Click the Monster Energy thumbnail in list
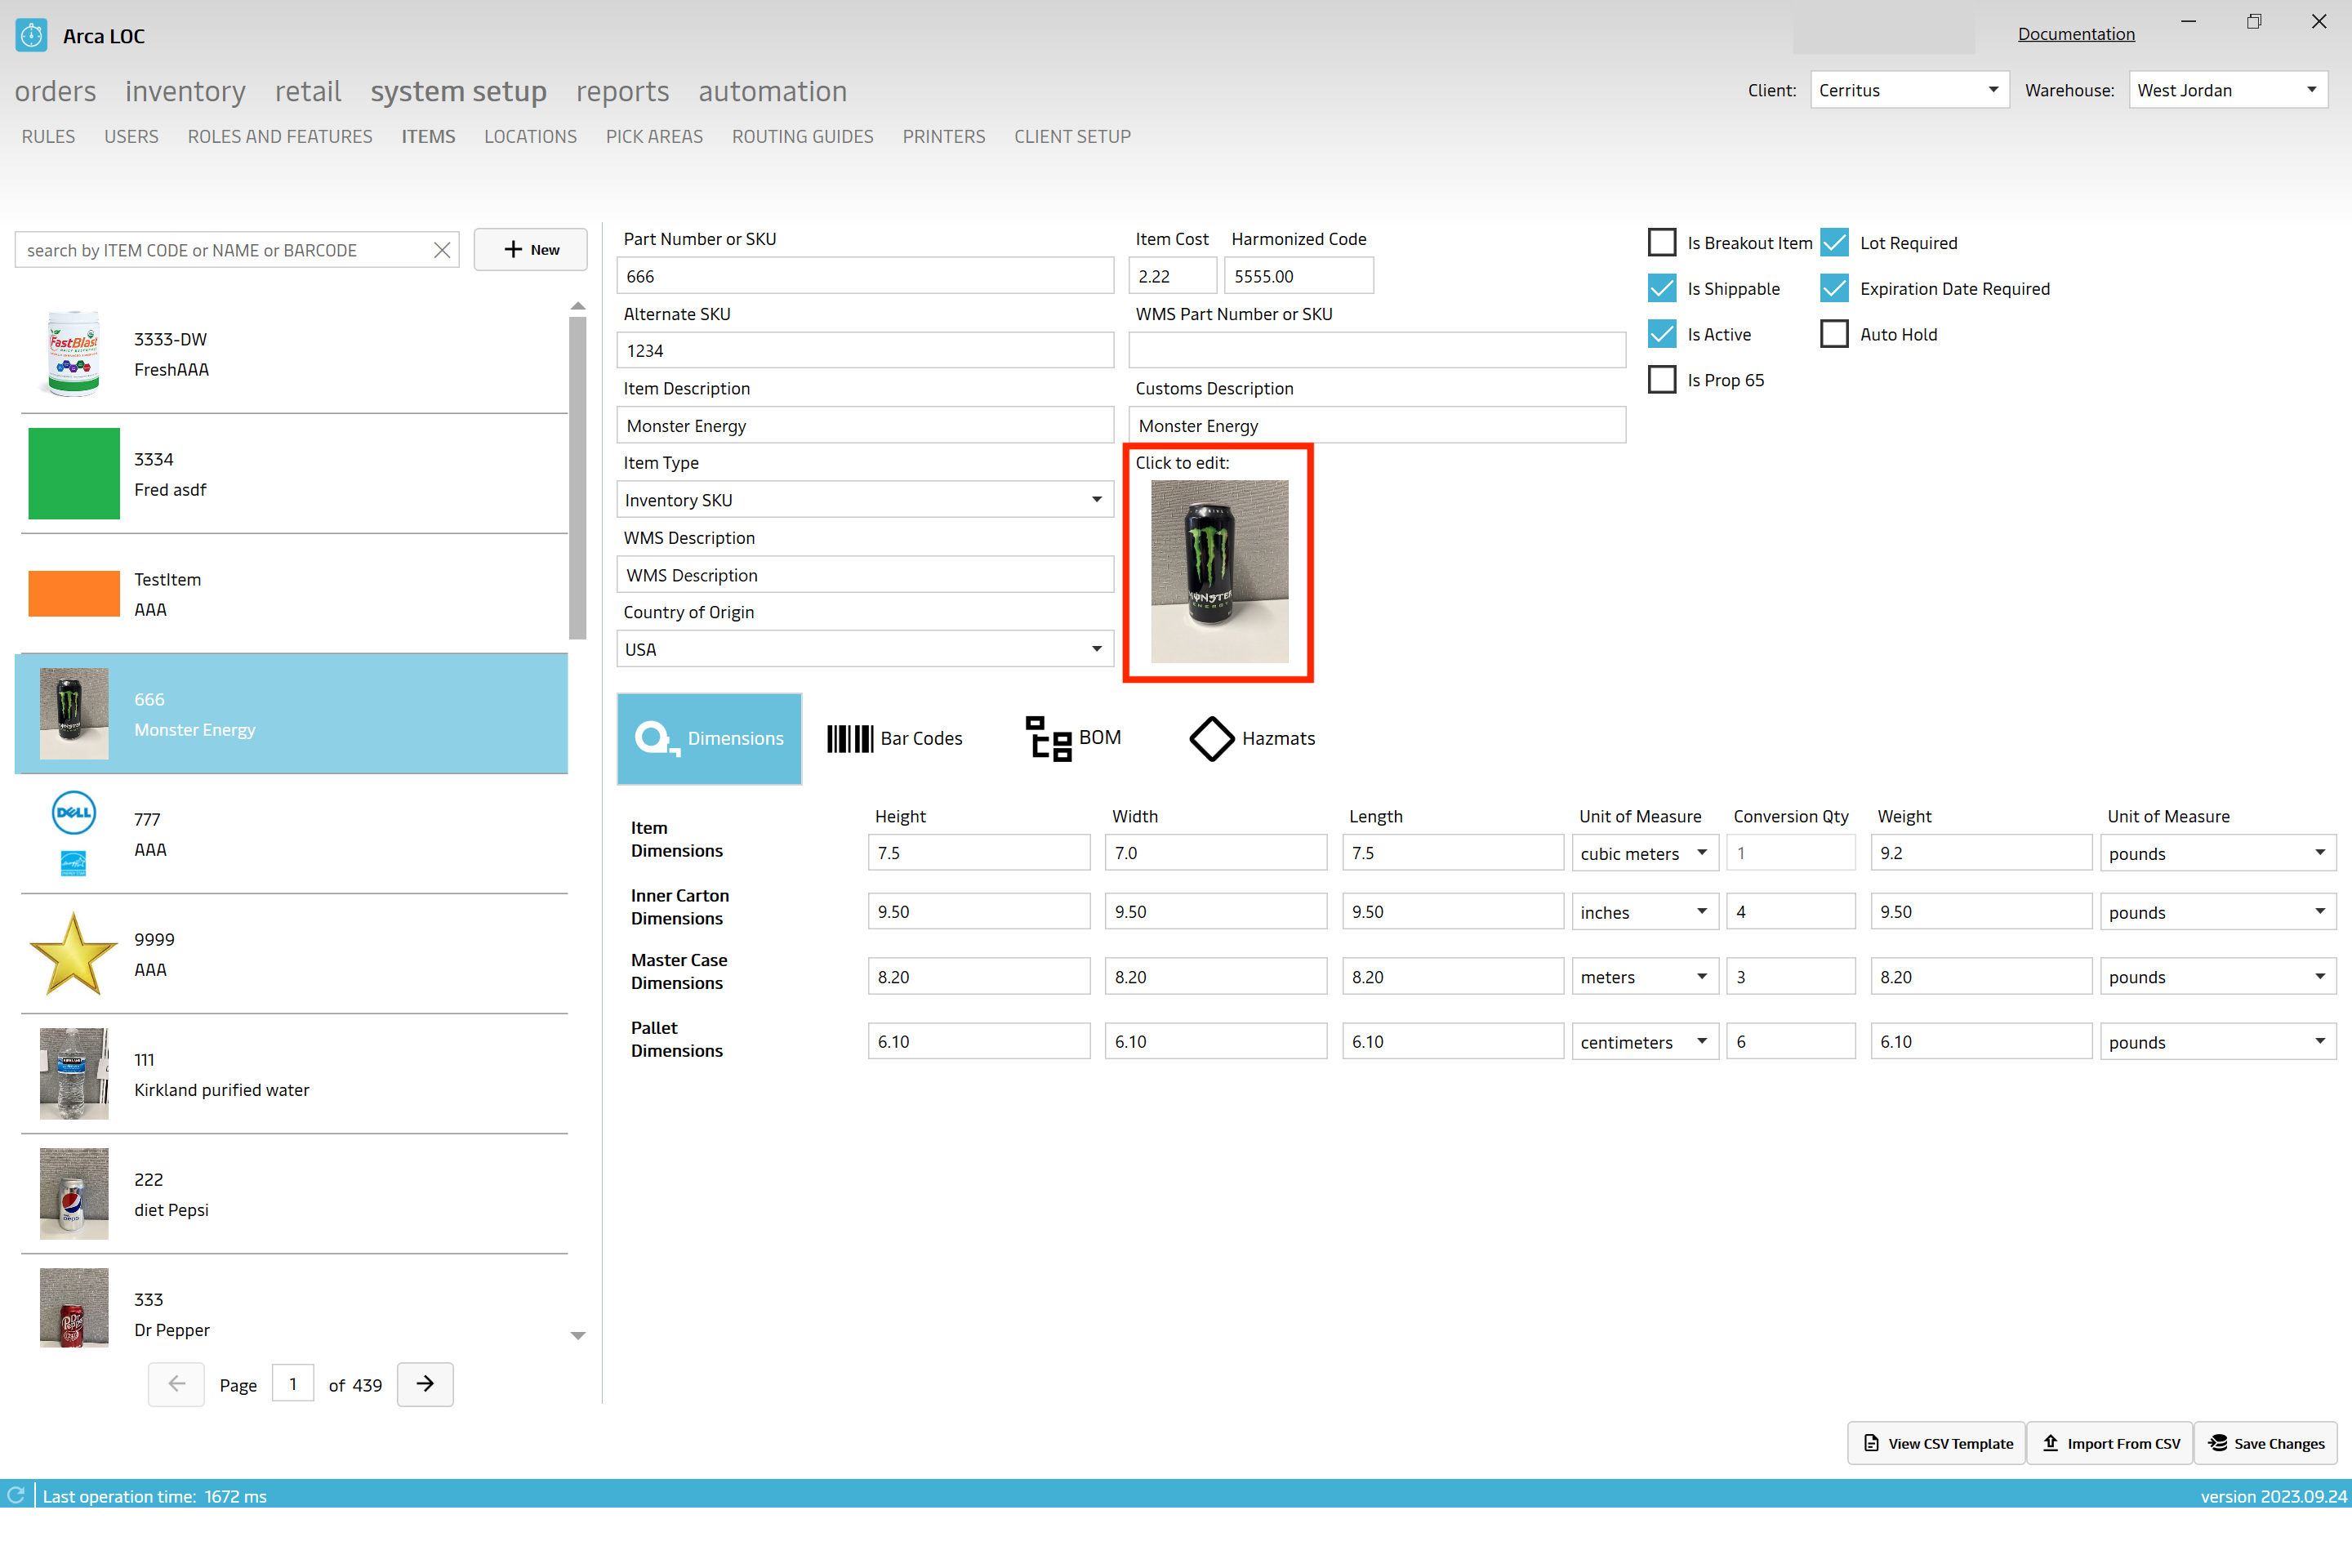The width and height of the screenshot is (2352, 1568). pos(74,714)
